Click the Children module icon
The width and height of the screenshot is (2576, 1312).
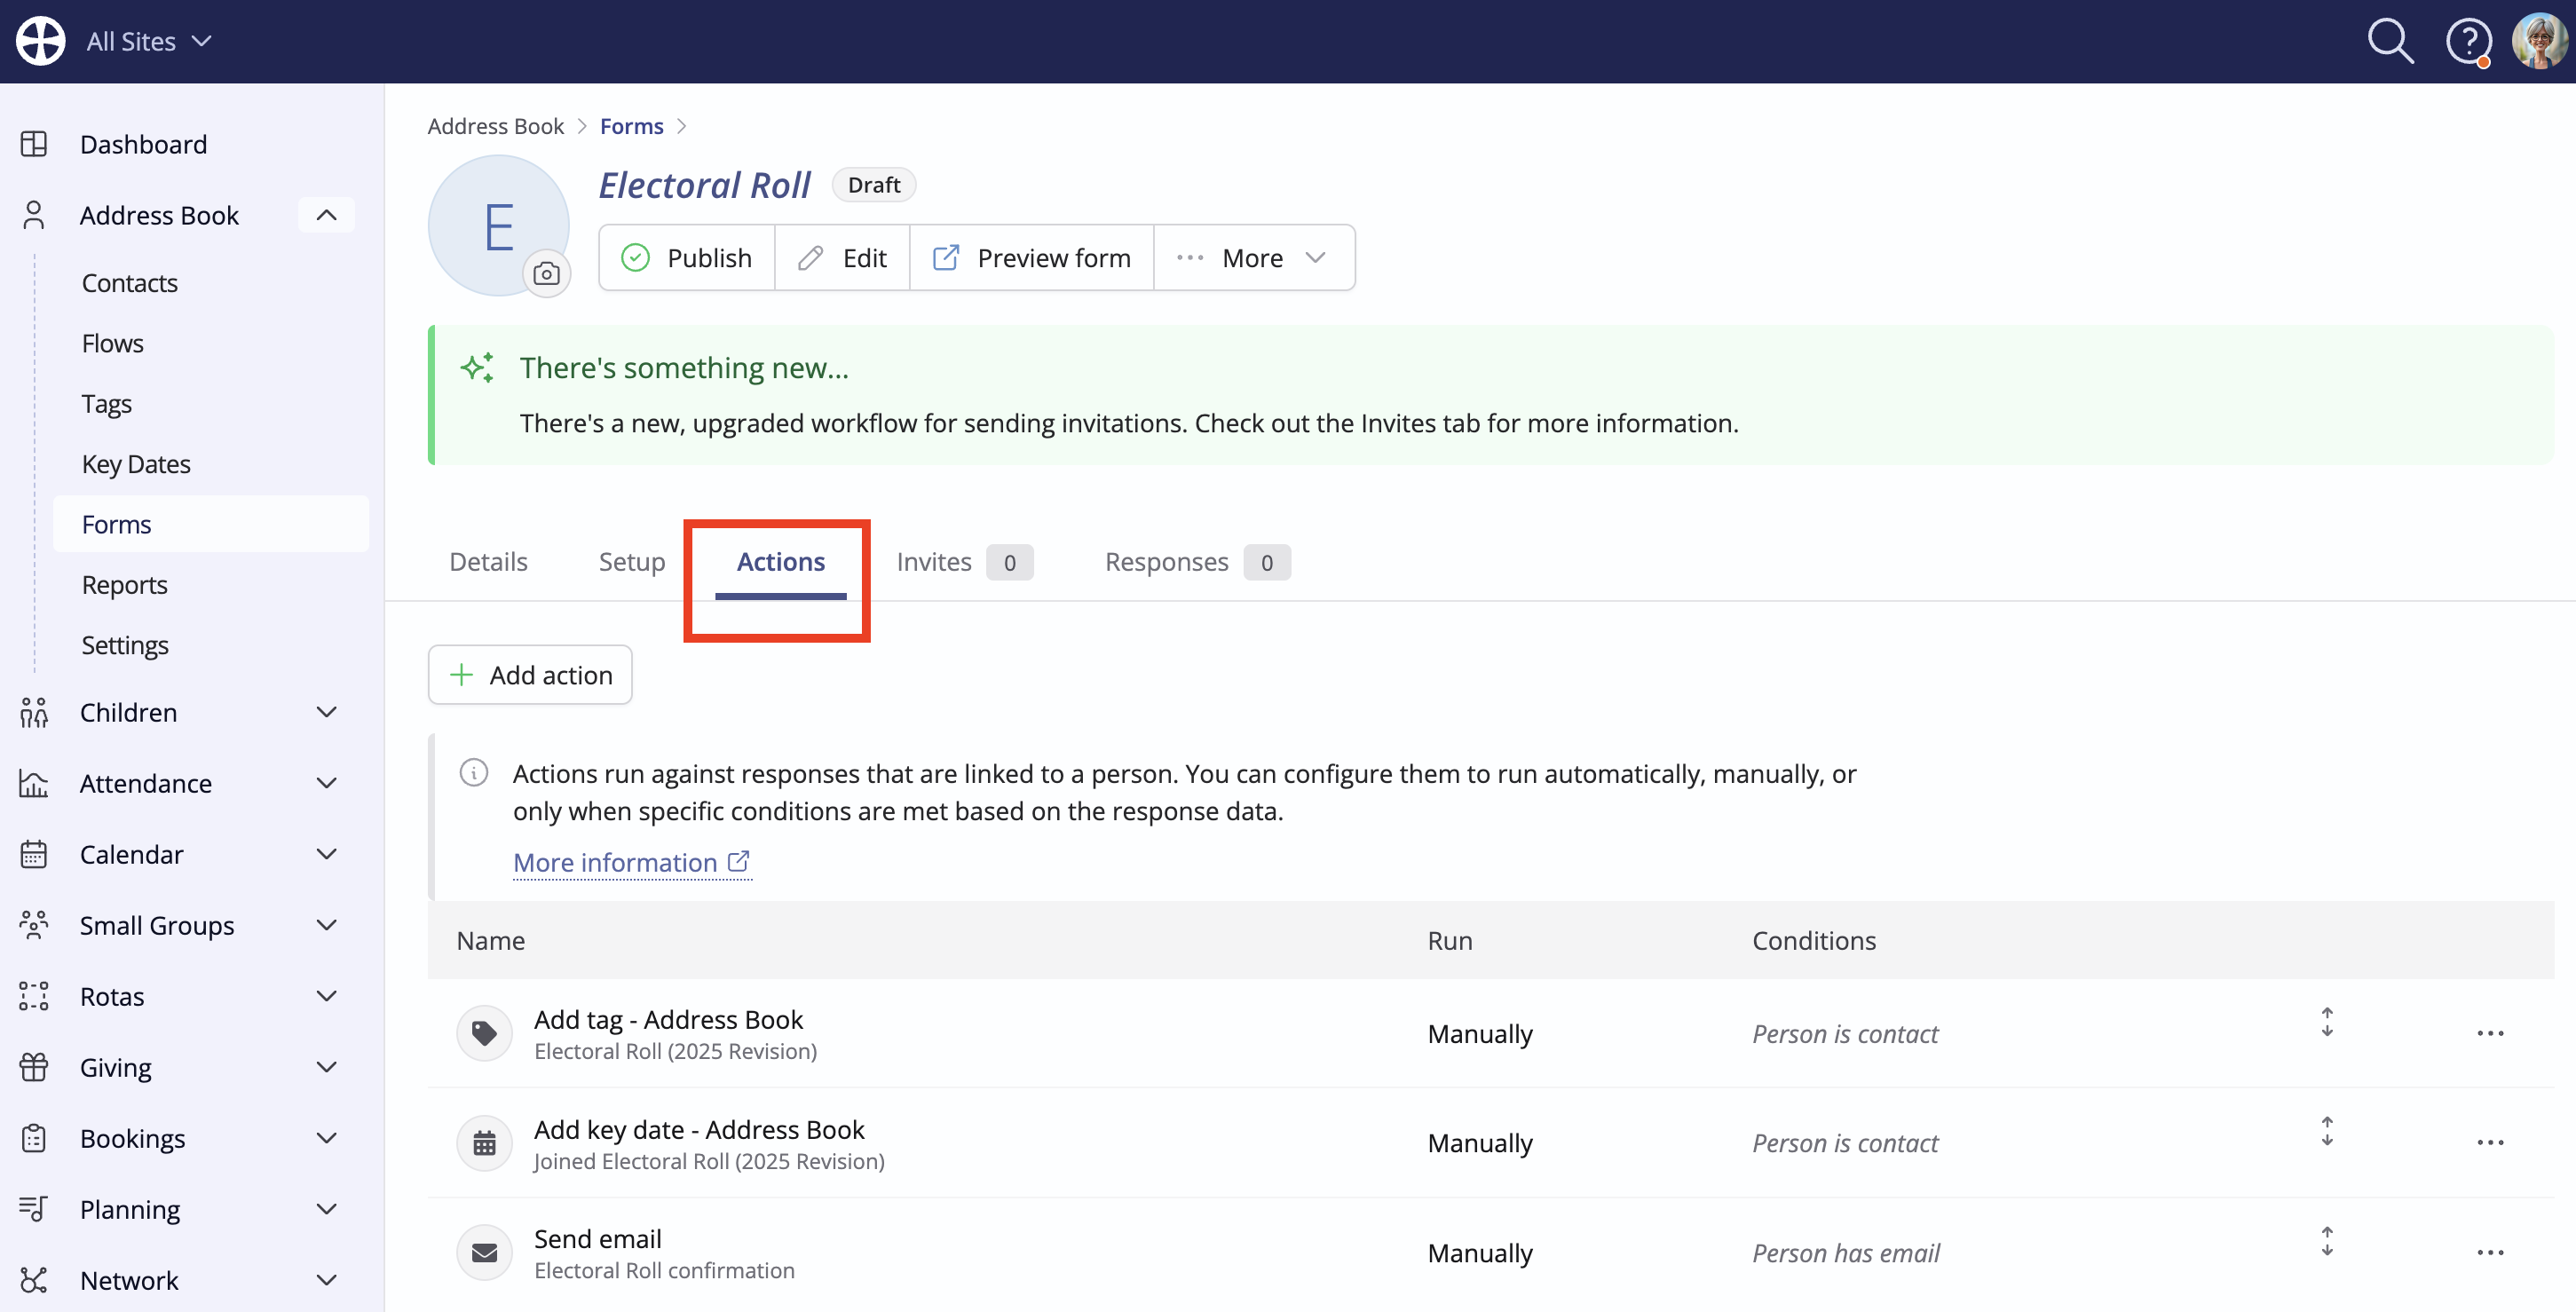(34, 712)
